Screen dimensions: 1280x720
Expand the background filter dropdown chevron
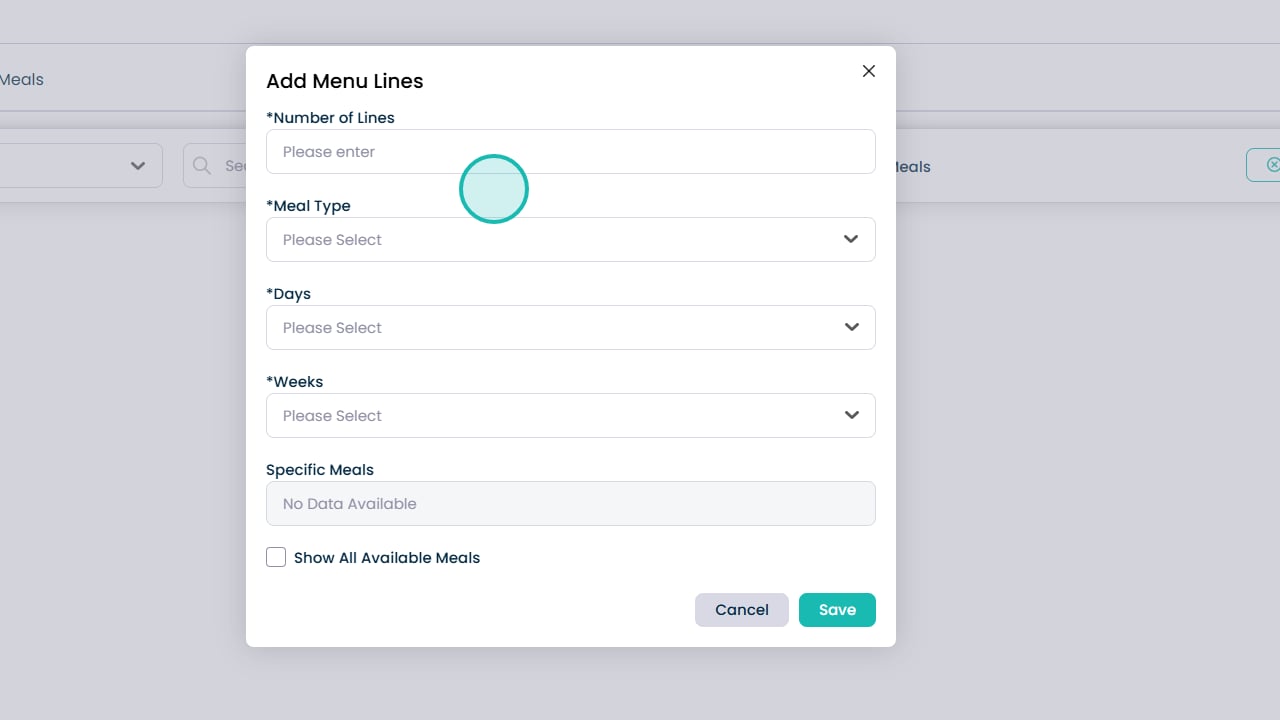coord(138,166)
